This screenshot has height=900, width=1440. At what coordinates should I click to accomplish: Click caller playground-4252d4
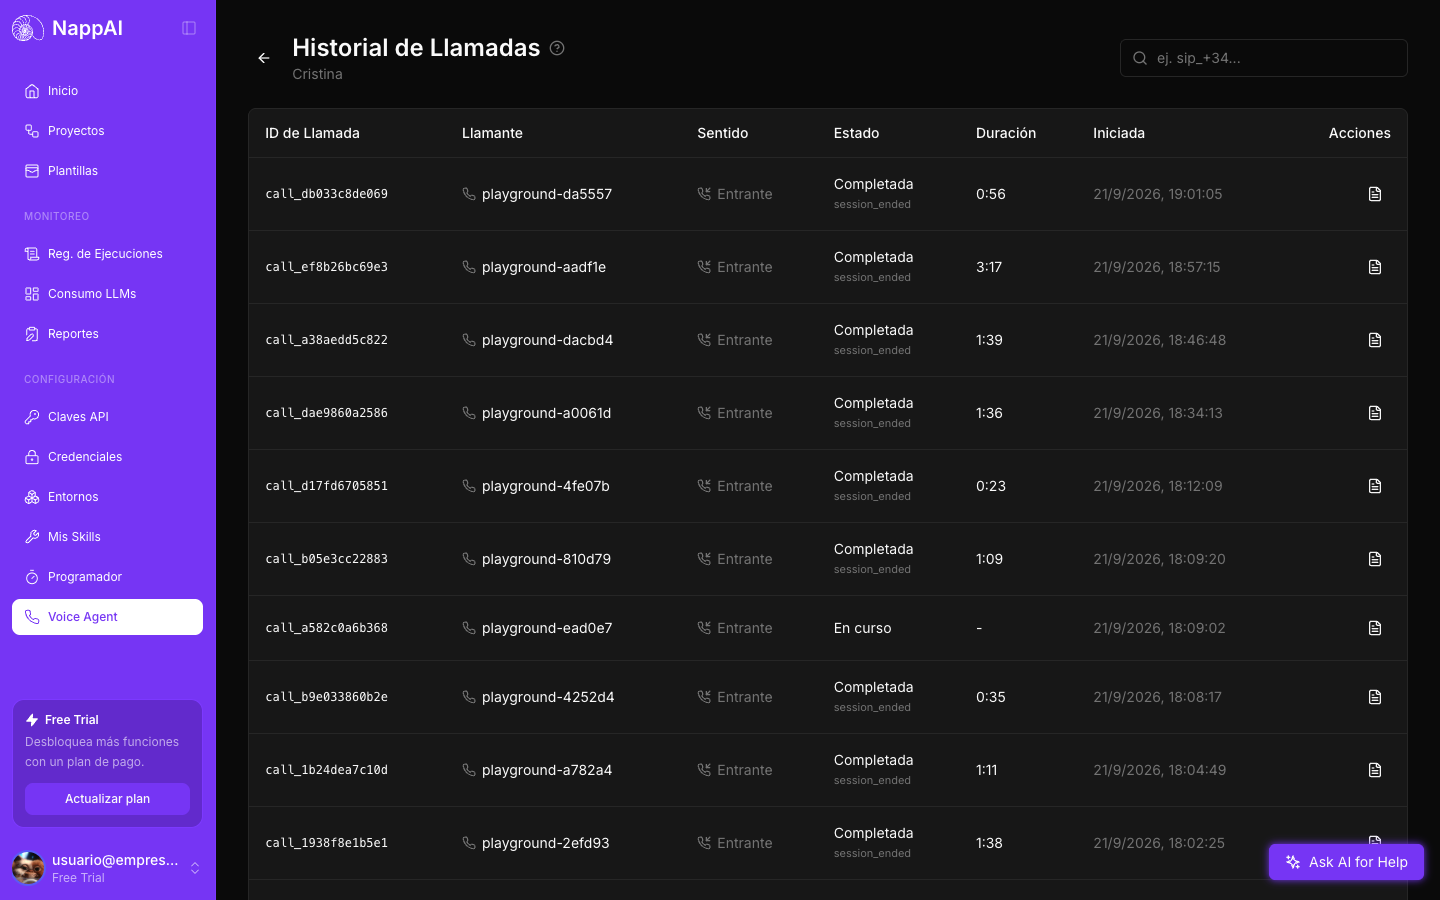548,697
